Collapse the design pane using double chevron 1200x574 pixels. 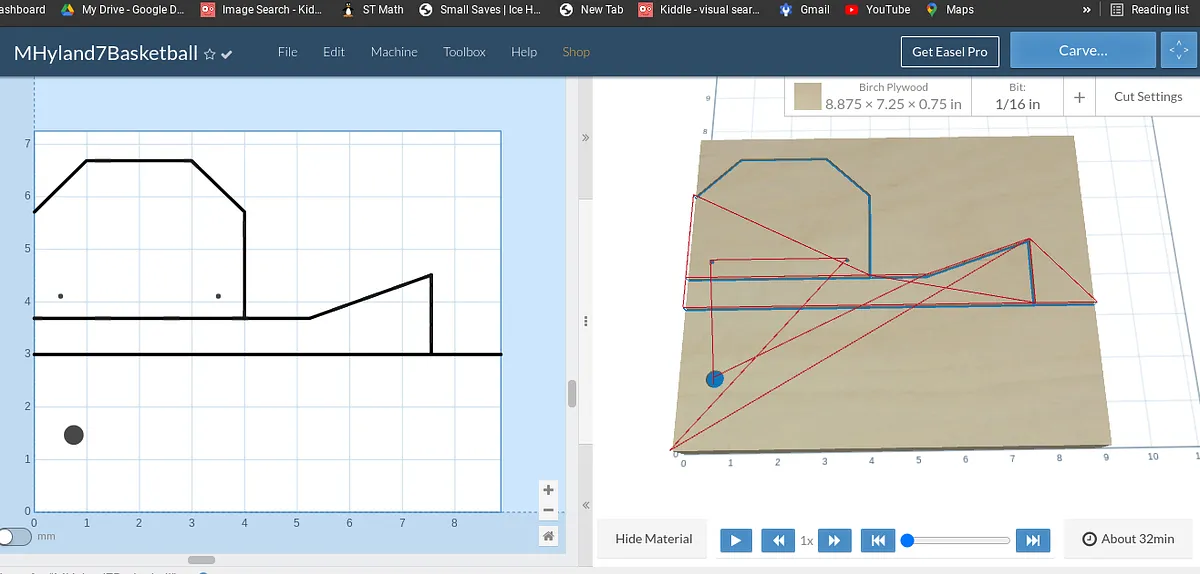click(586, 137)
